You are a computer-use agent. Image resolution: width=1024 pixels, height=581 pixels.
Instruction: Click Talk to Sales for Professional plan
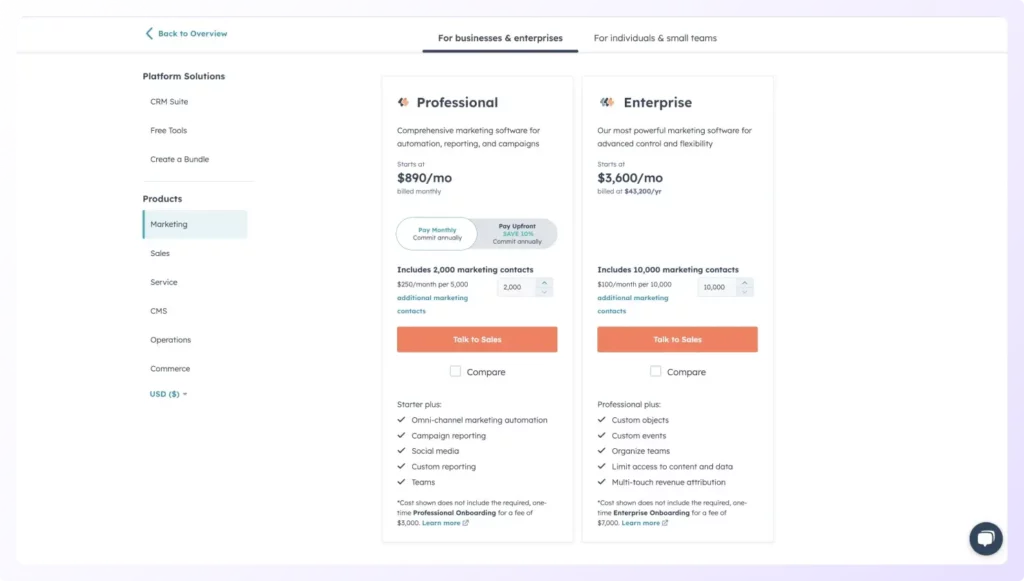click(477, 340)
